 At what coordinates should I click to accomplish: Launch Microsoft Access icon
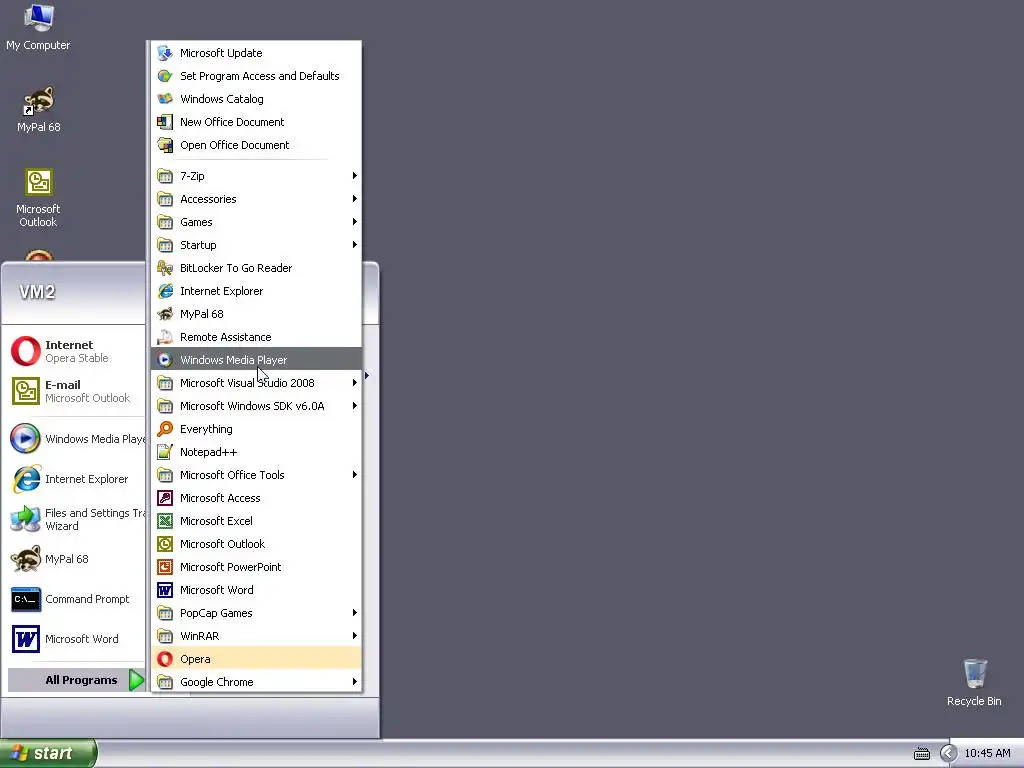point(165,498)
